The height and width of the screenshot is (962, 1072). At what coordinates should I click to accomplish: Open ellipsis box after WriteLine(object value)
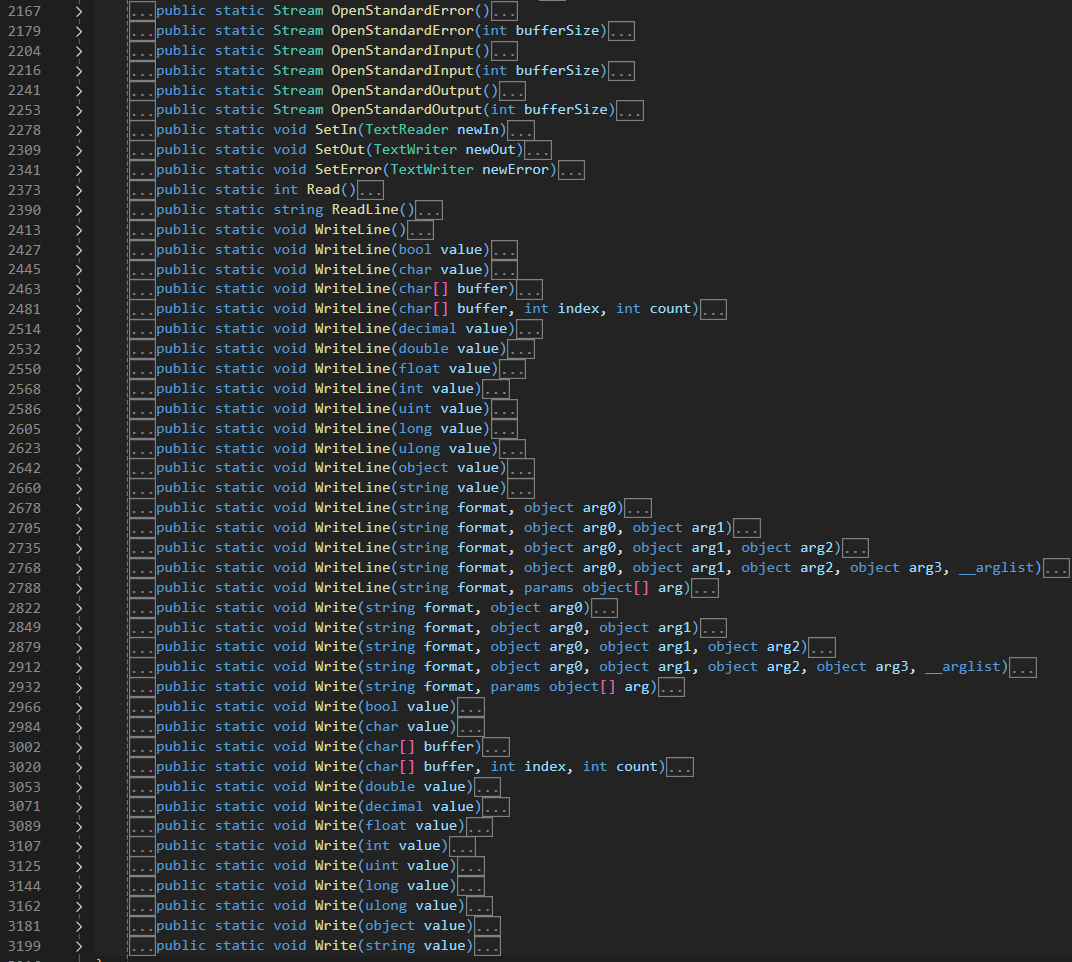pos(521,469)
